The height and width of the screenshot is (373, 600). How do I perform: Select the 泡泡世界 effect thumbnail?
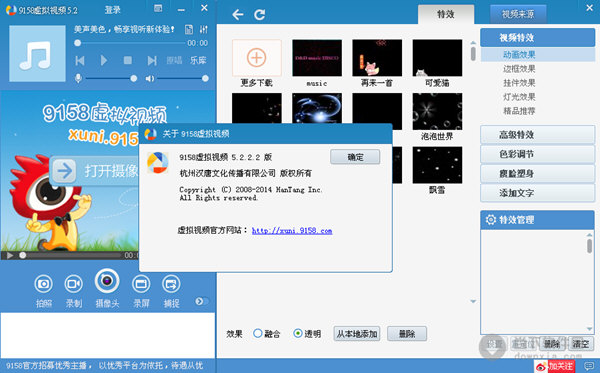[x=437, y=111]
